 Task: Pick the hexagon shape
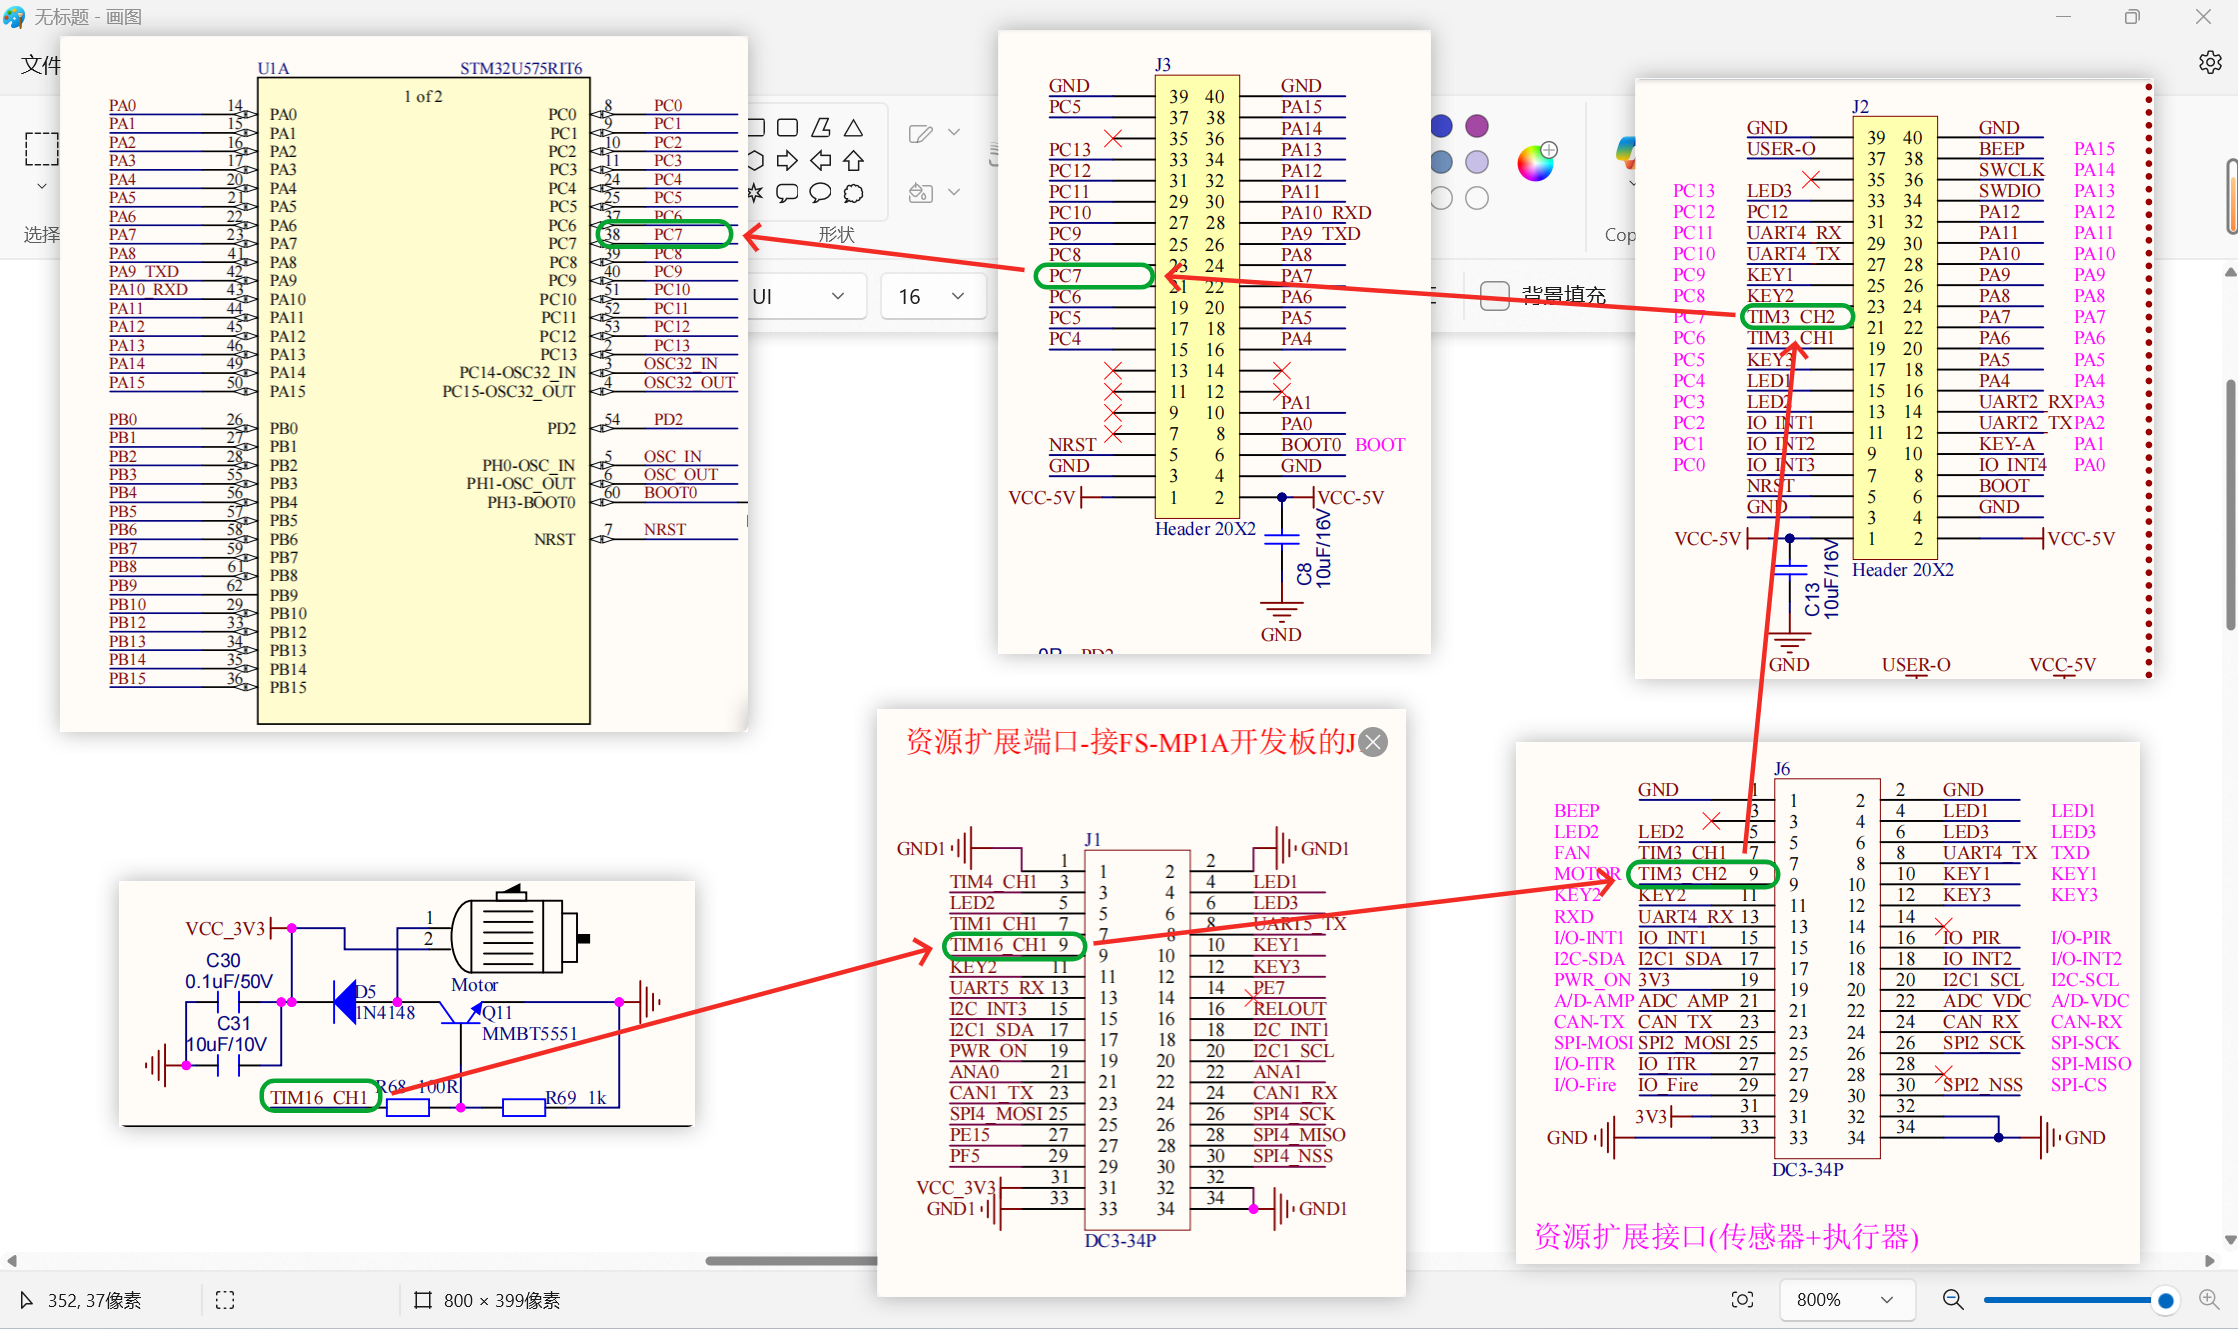pos(757,160)
